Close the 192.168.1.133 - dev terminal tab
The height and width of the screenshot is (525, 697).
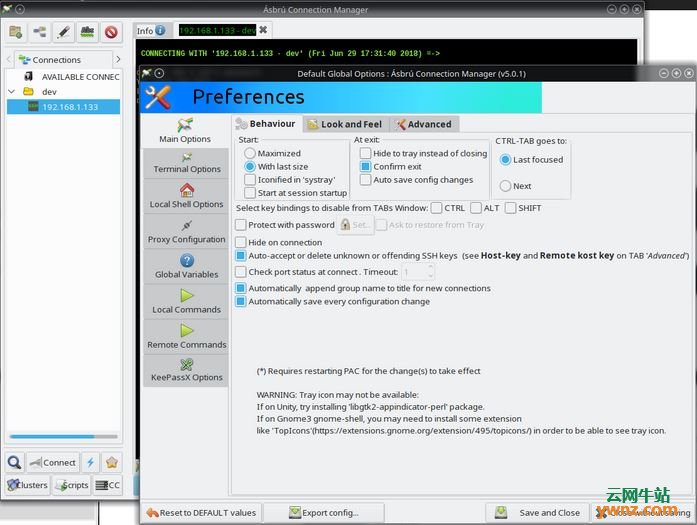coord(263,30)
